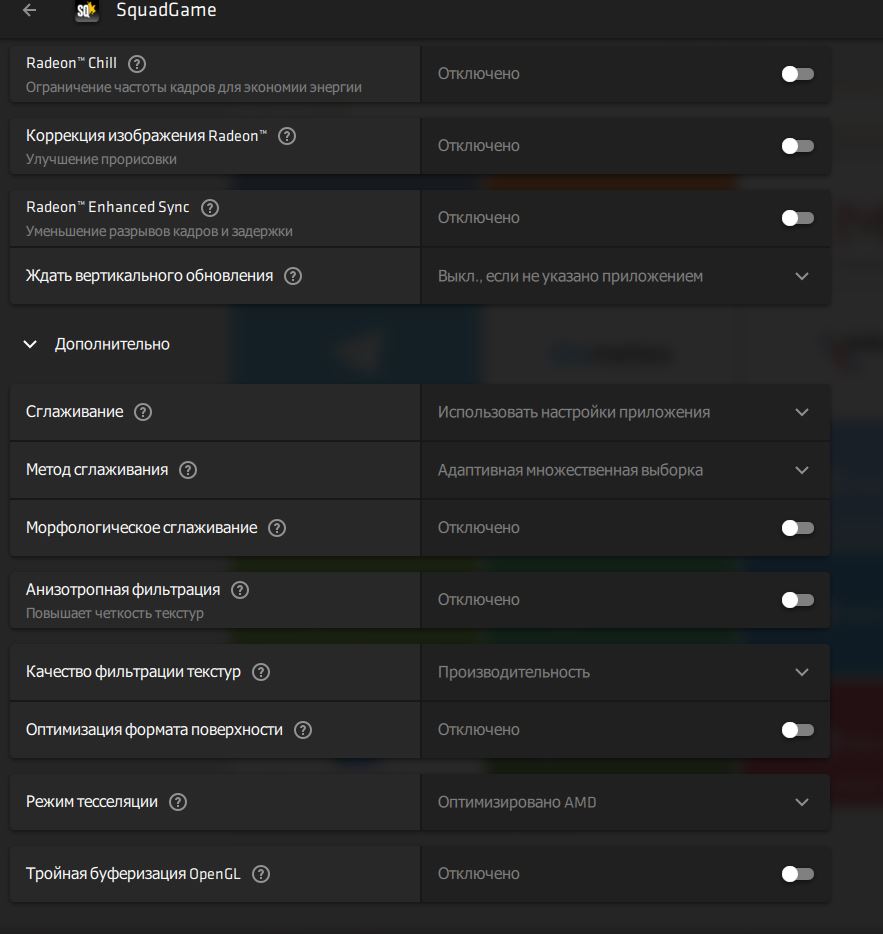
Task: Click the 'Режим тесселяции' label
Action: point(92,802)
